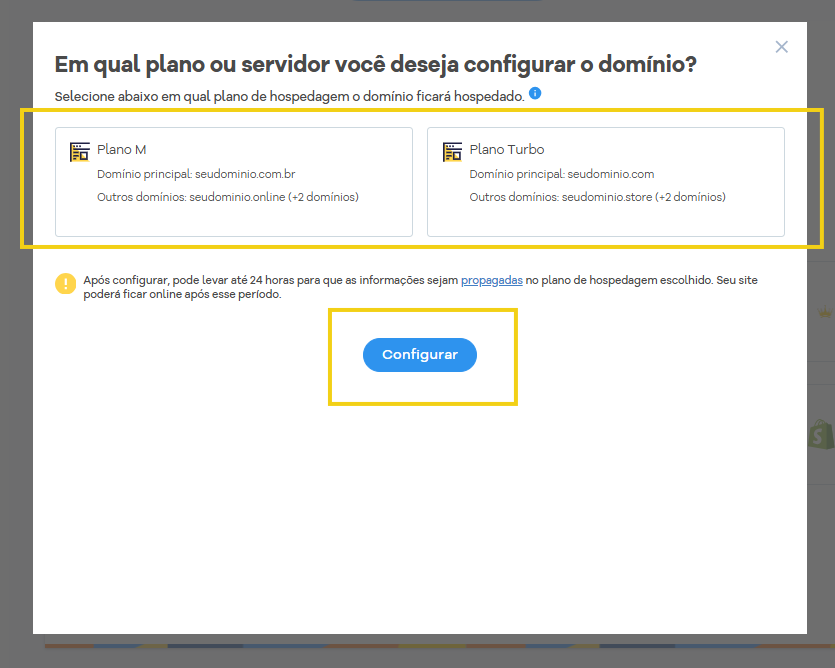
Task: Click 'Outros domínios: seudominio.online (+2 domínios)'
Action: pos(228,197)
